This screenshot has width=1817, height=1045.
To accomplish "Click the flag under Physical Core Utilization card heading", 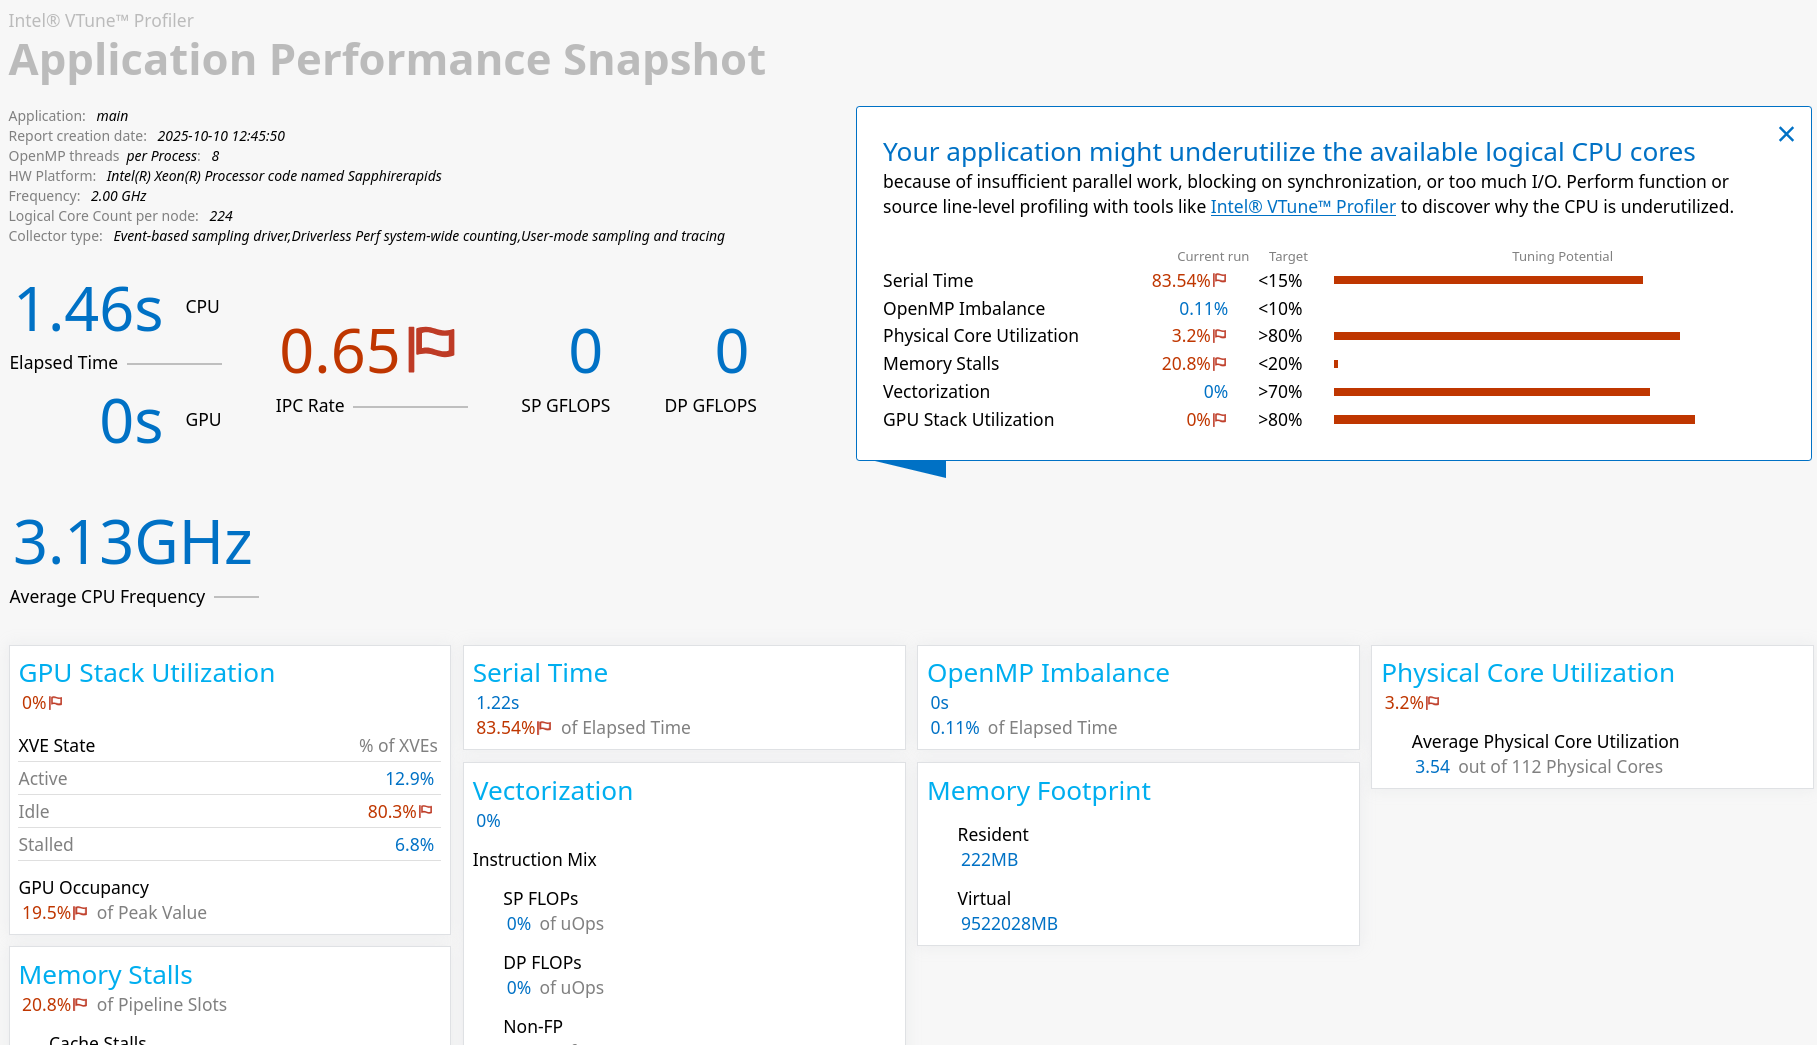I will [x=1433, y=703].
